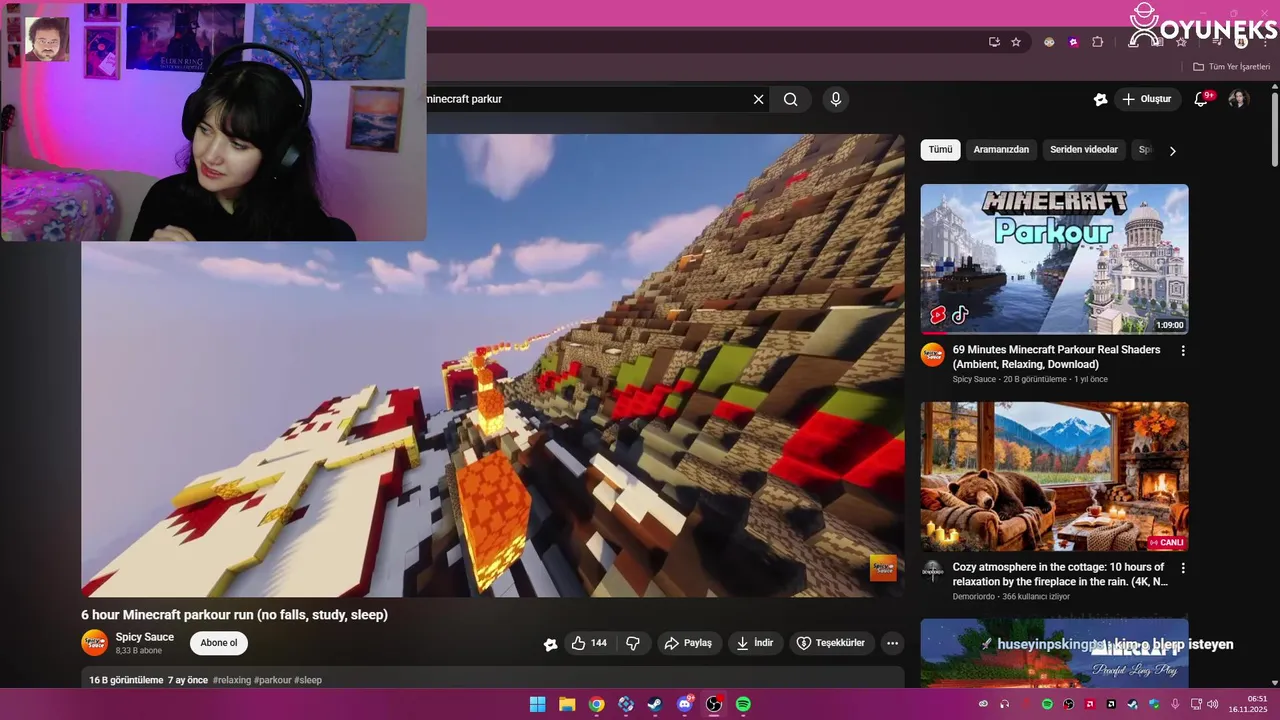Open the Spicy Sauce link under the 69 Minutes video

(x=974, y=380)
